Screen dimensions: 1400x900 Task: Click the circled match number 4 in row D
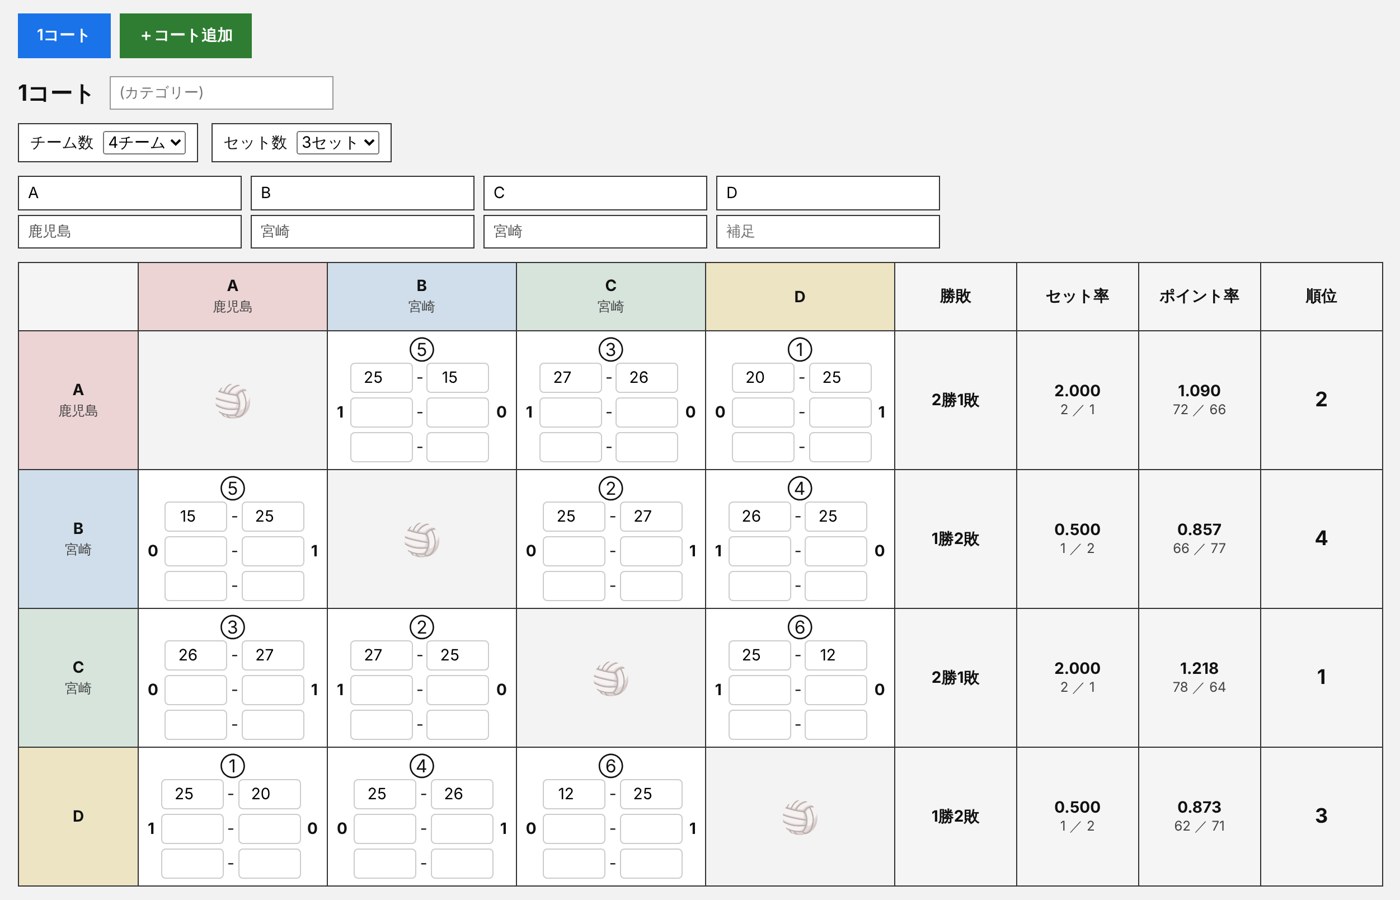422,766
